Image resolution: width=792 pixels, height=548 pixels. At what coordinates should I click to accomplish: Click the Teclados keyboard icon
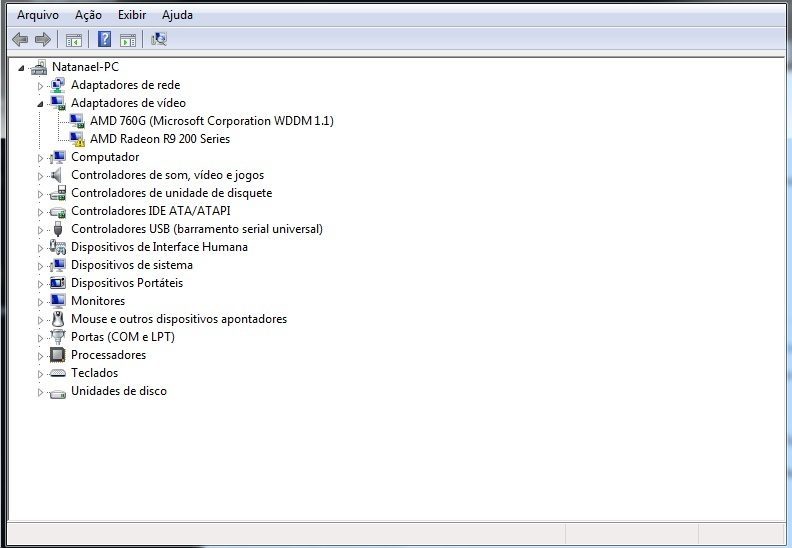point(58,373)
